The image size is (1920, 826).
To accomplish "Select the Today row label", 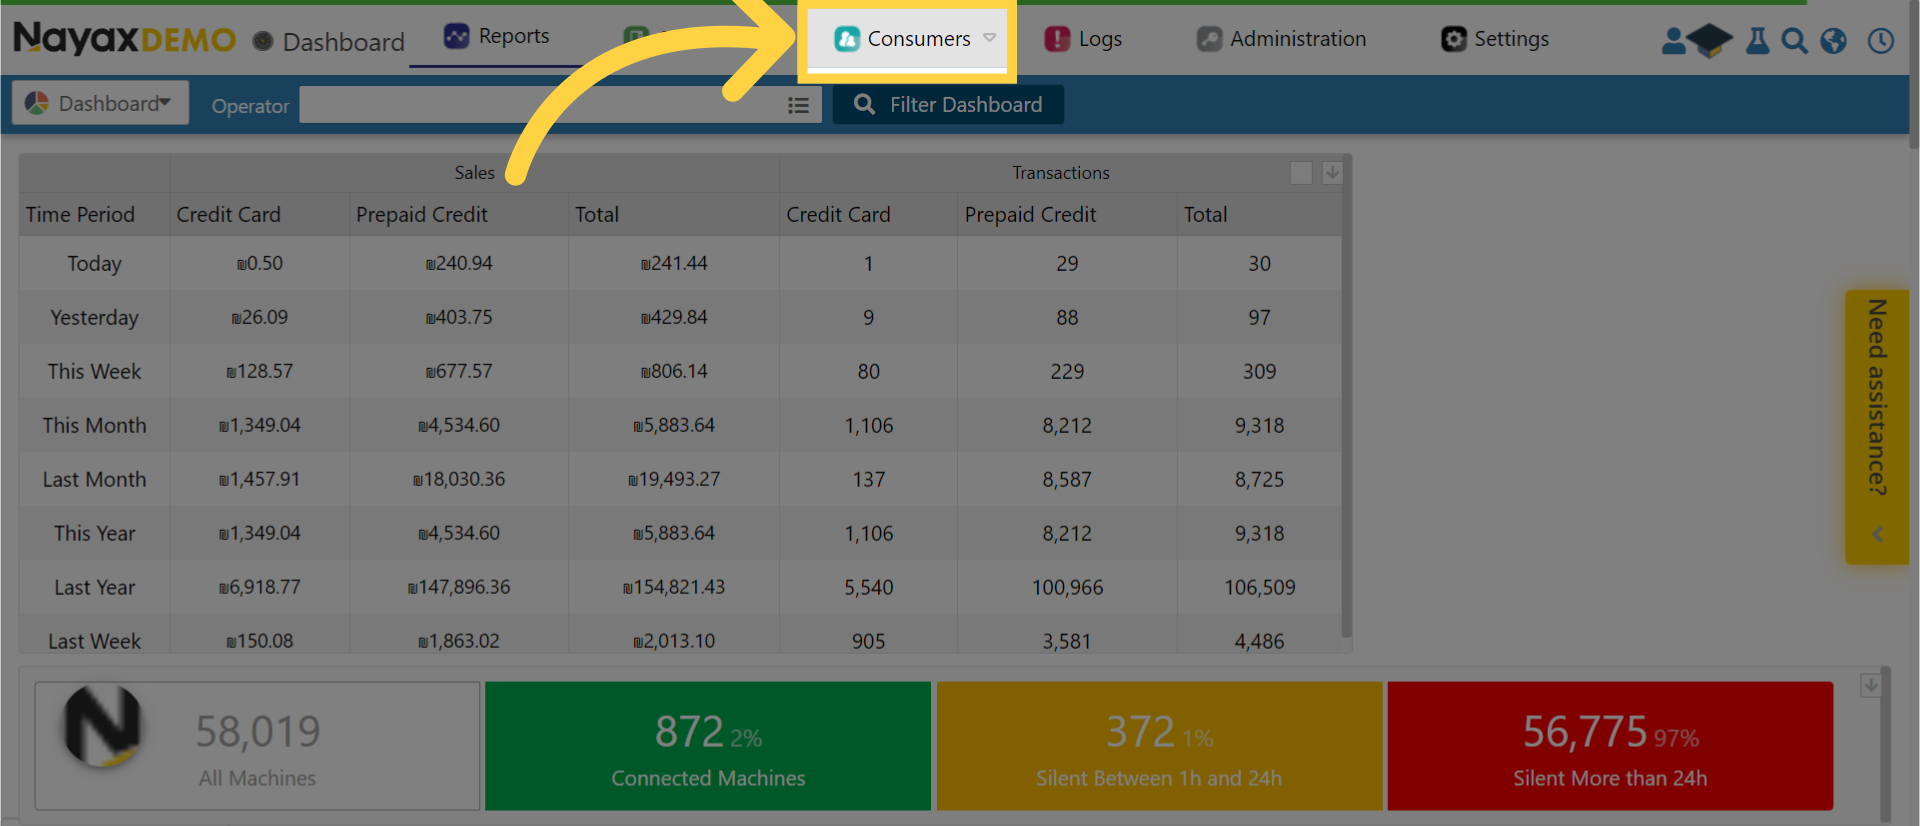I will click(94, 264).
